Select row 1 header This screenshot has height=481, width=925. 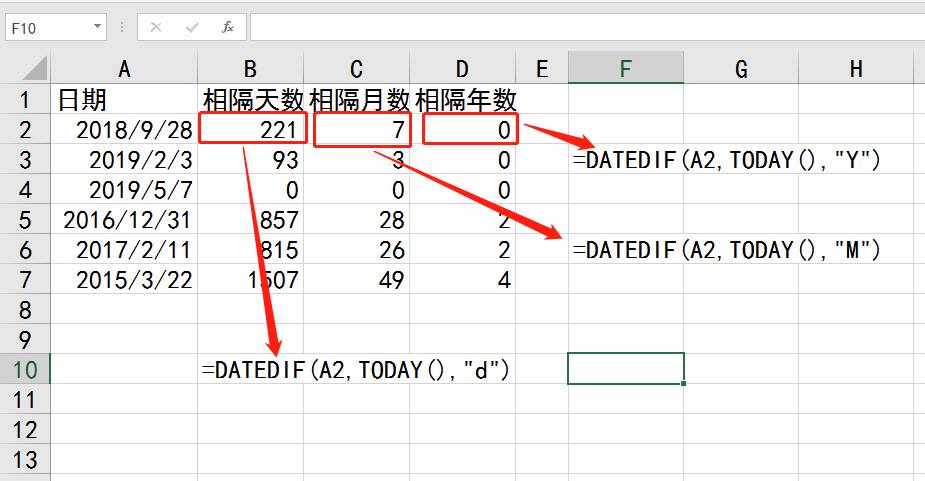25,99
